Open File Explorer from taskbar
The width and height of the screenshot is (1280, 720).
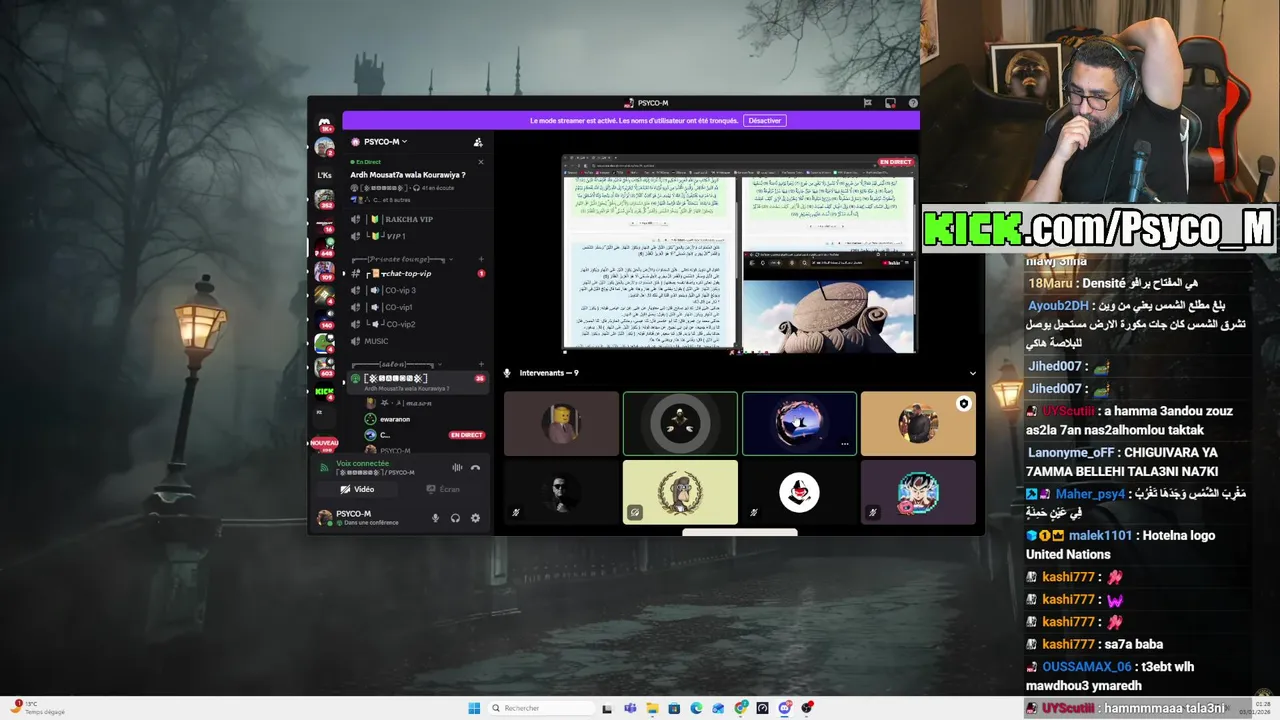coord(652,708)
